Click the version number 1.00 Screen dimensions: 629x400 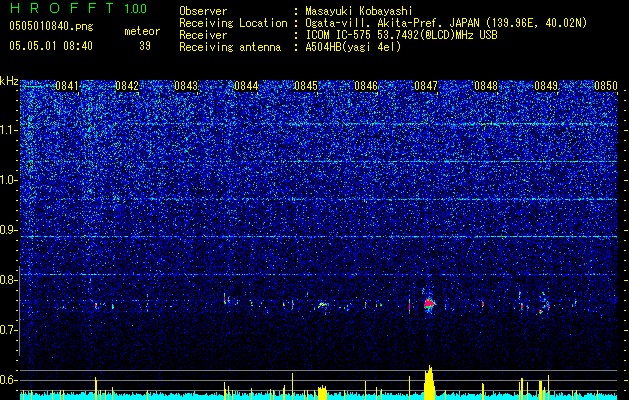click(x=136, y=9)
